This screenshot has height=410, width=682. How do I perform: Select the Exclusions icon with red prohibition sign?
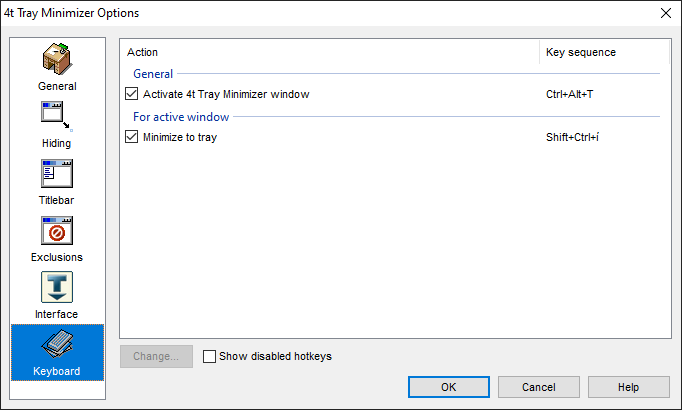pyautogui.click(x=57, y=239)
